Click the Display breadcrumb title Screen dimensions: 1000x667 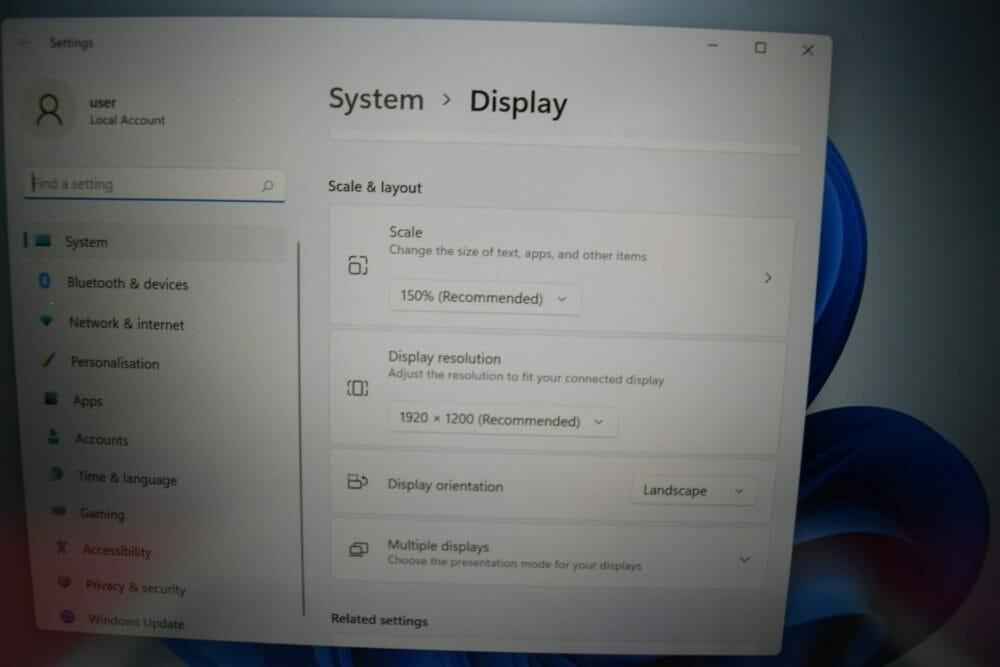[x=518, y=103]
